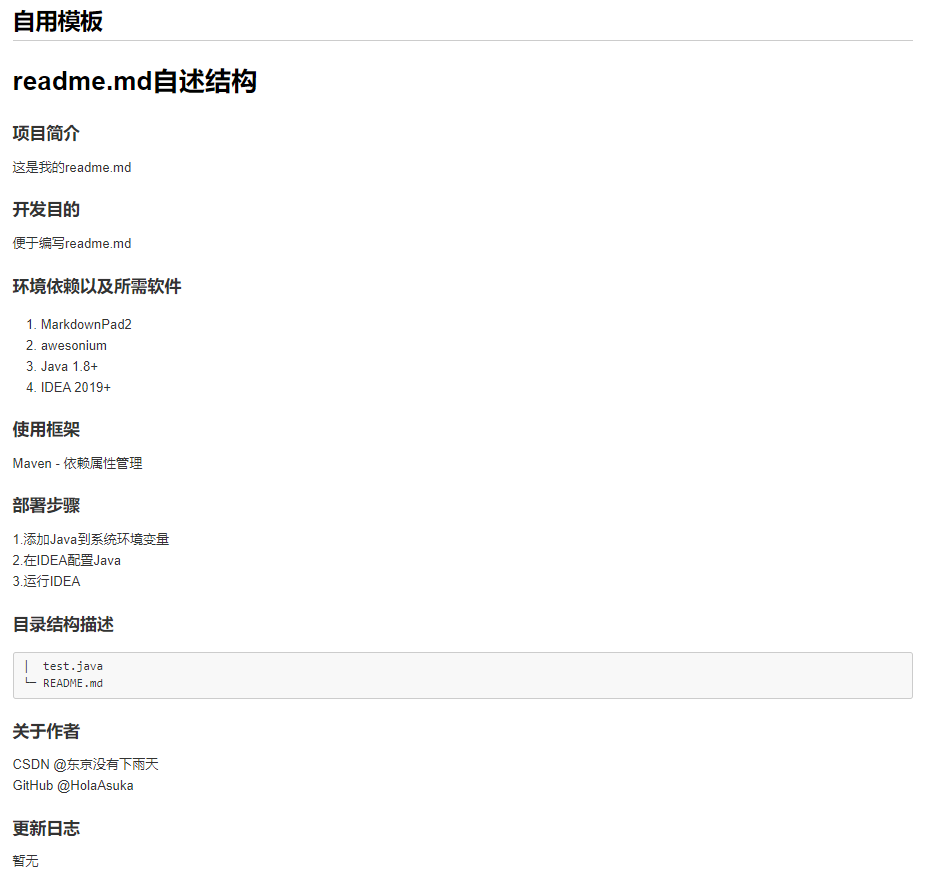
Task: Click the 目录结构描述 heading
Action: 62,624
